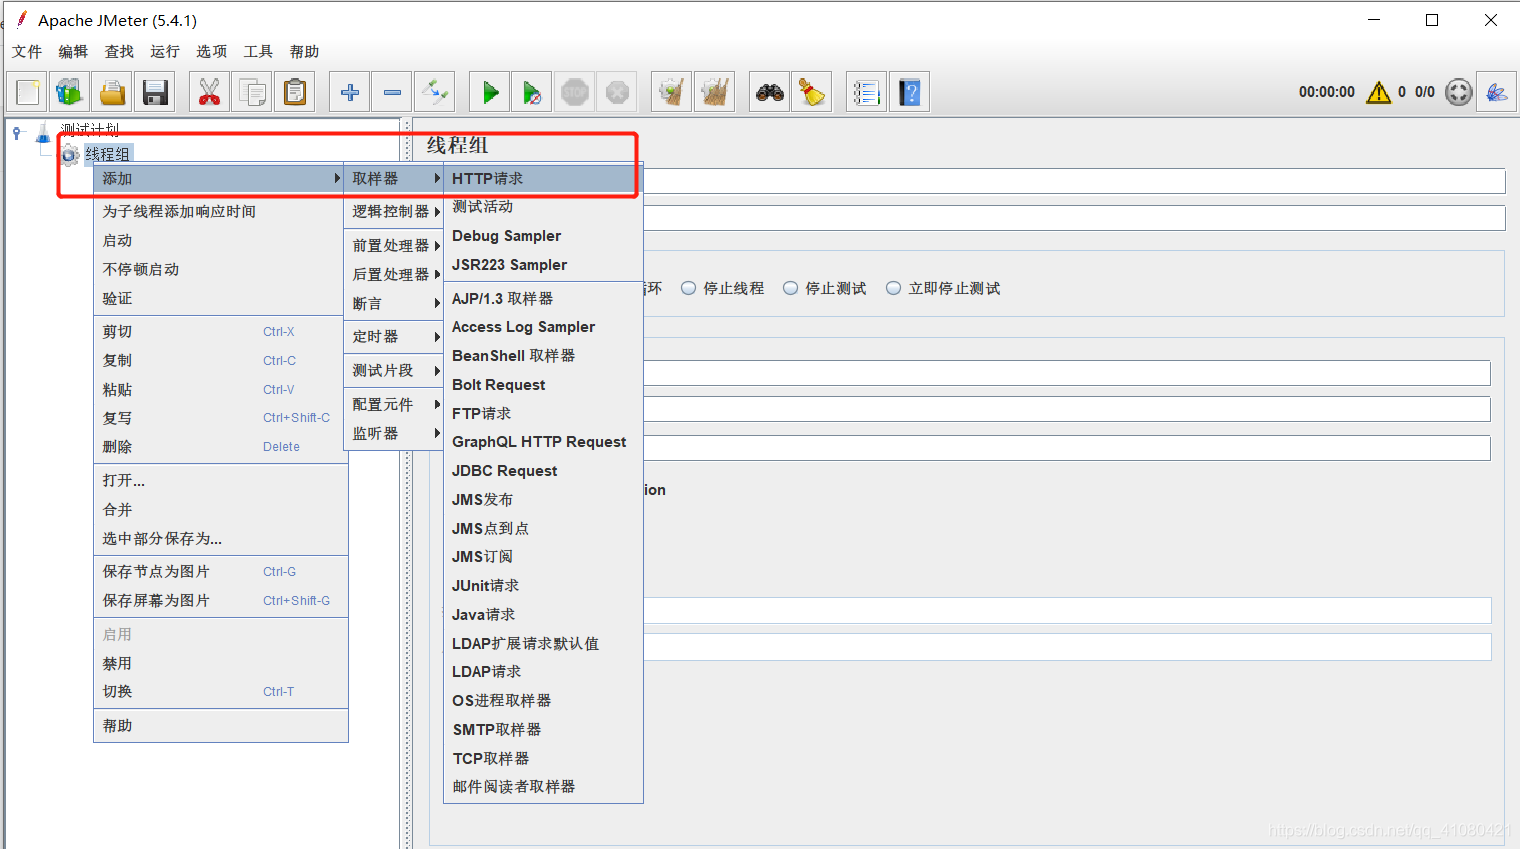Click the grey Stop icon
Image resolution: width=1520 pixels, height=849 pixels.
tap(575, 92)
